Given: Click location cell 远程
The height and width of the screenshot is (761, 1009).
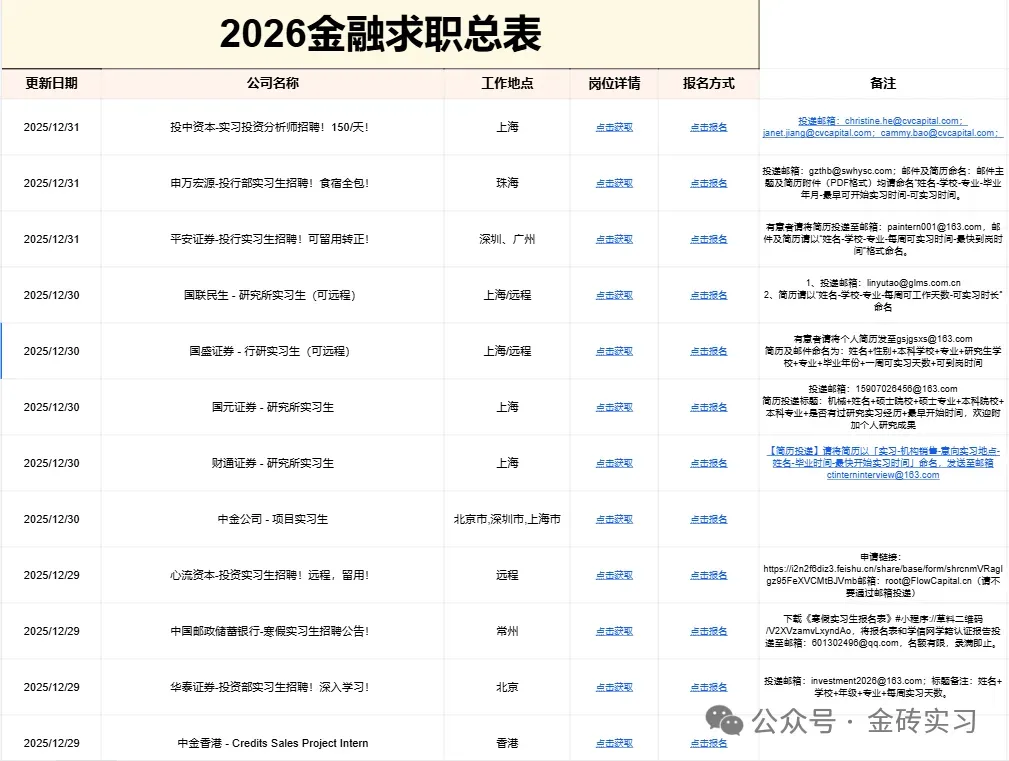Looking at the screenshot, I should tap(507, 575).
